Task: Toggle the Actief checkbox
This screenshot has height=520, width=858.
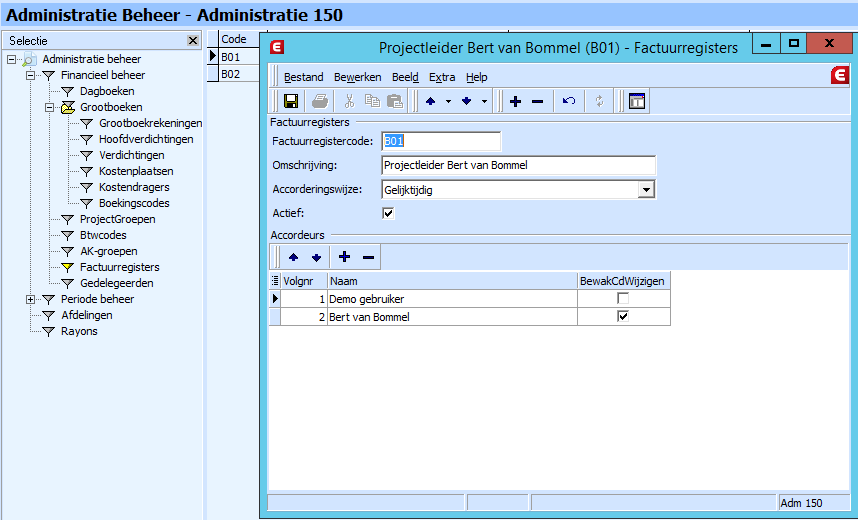Action: tap(388, 213)
